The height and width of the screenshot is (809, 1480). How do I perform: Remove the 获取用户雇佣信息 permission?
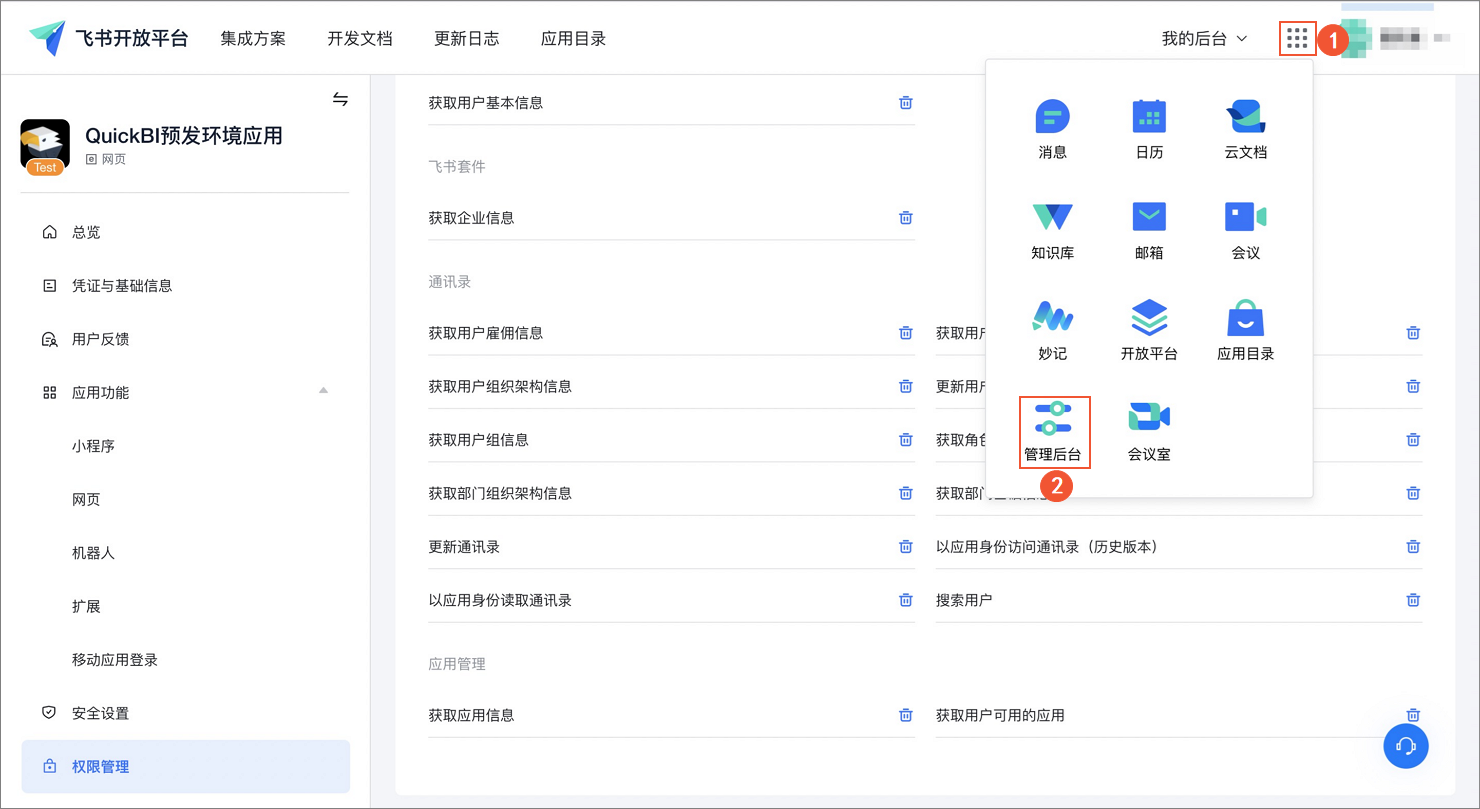pos(906,333)
